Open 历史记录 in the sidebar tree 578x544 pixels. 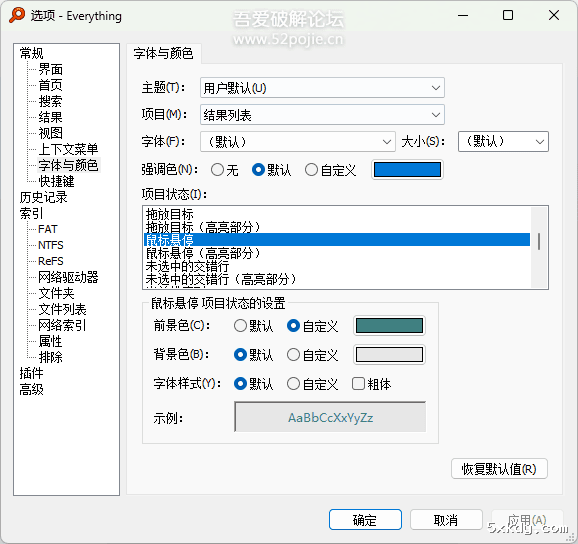click(x=43, y=197)
